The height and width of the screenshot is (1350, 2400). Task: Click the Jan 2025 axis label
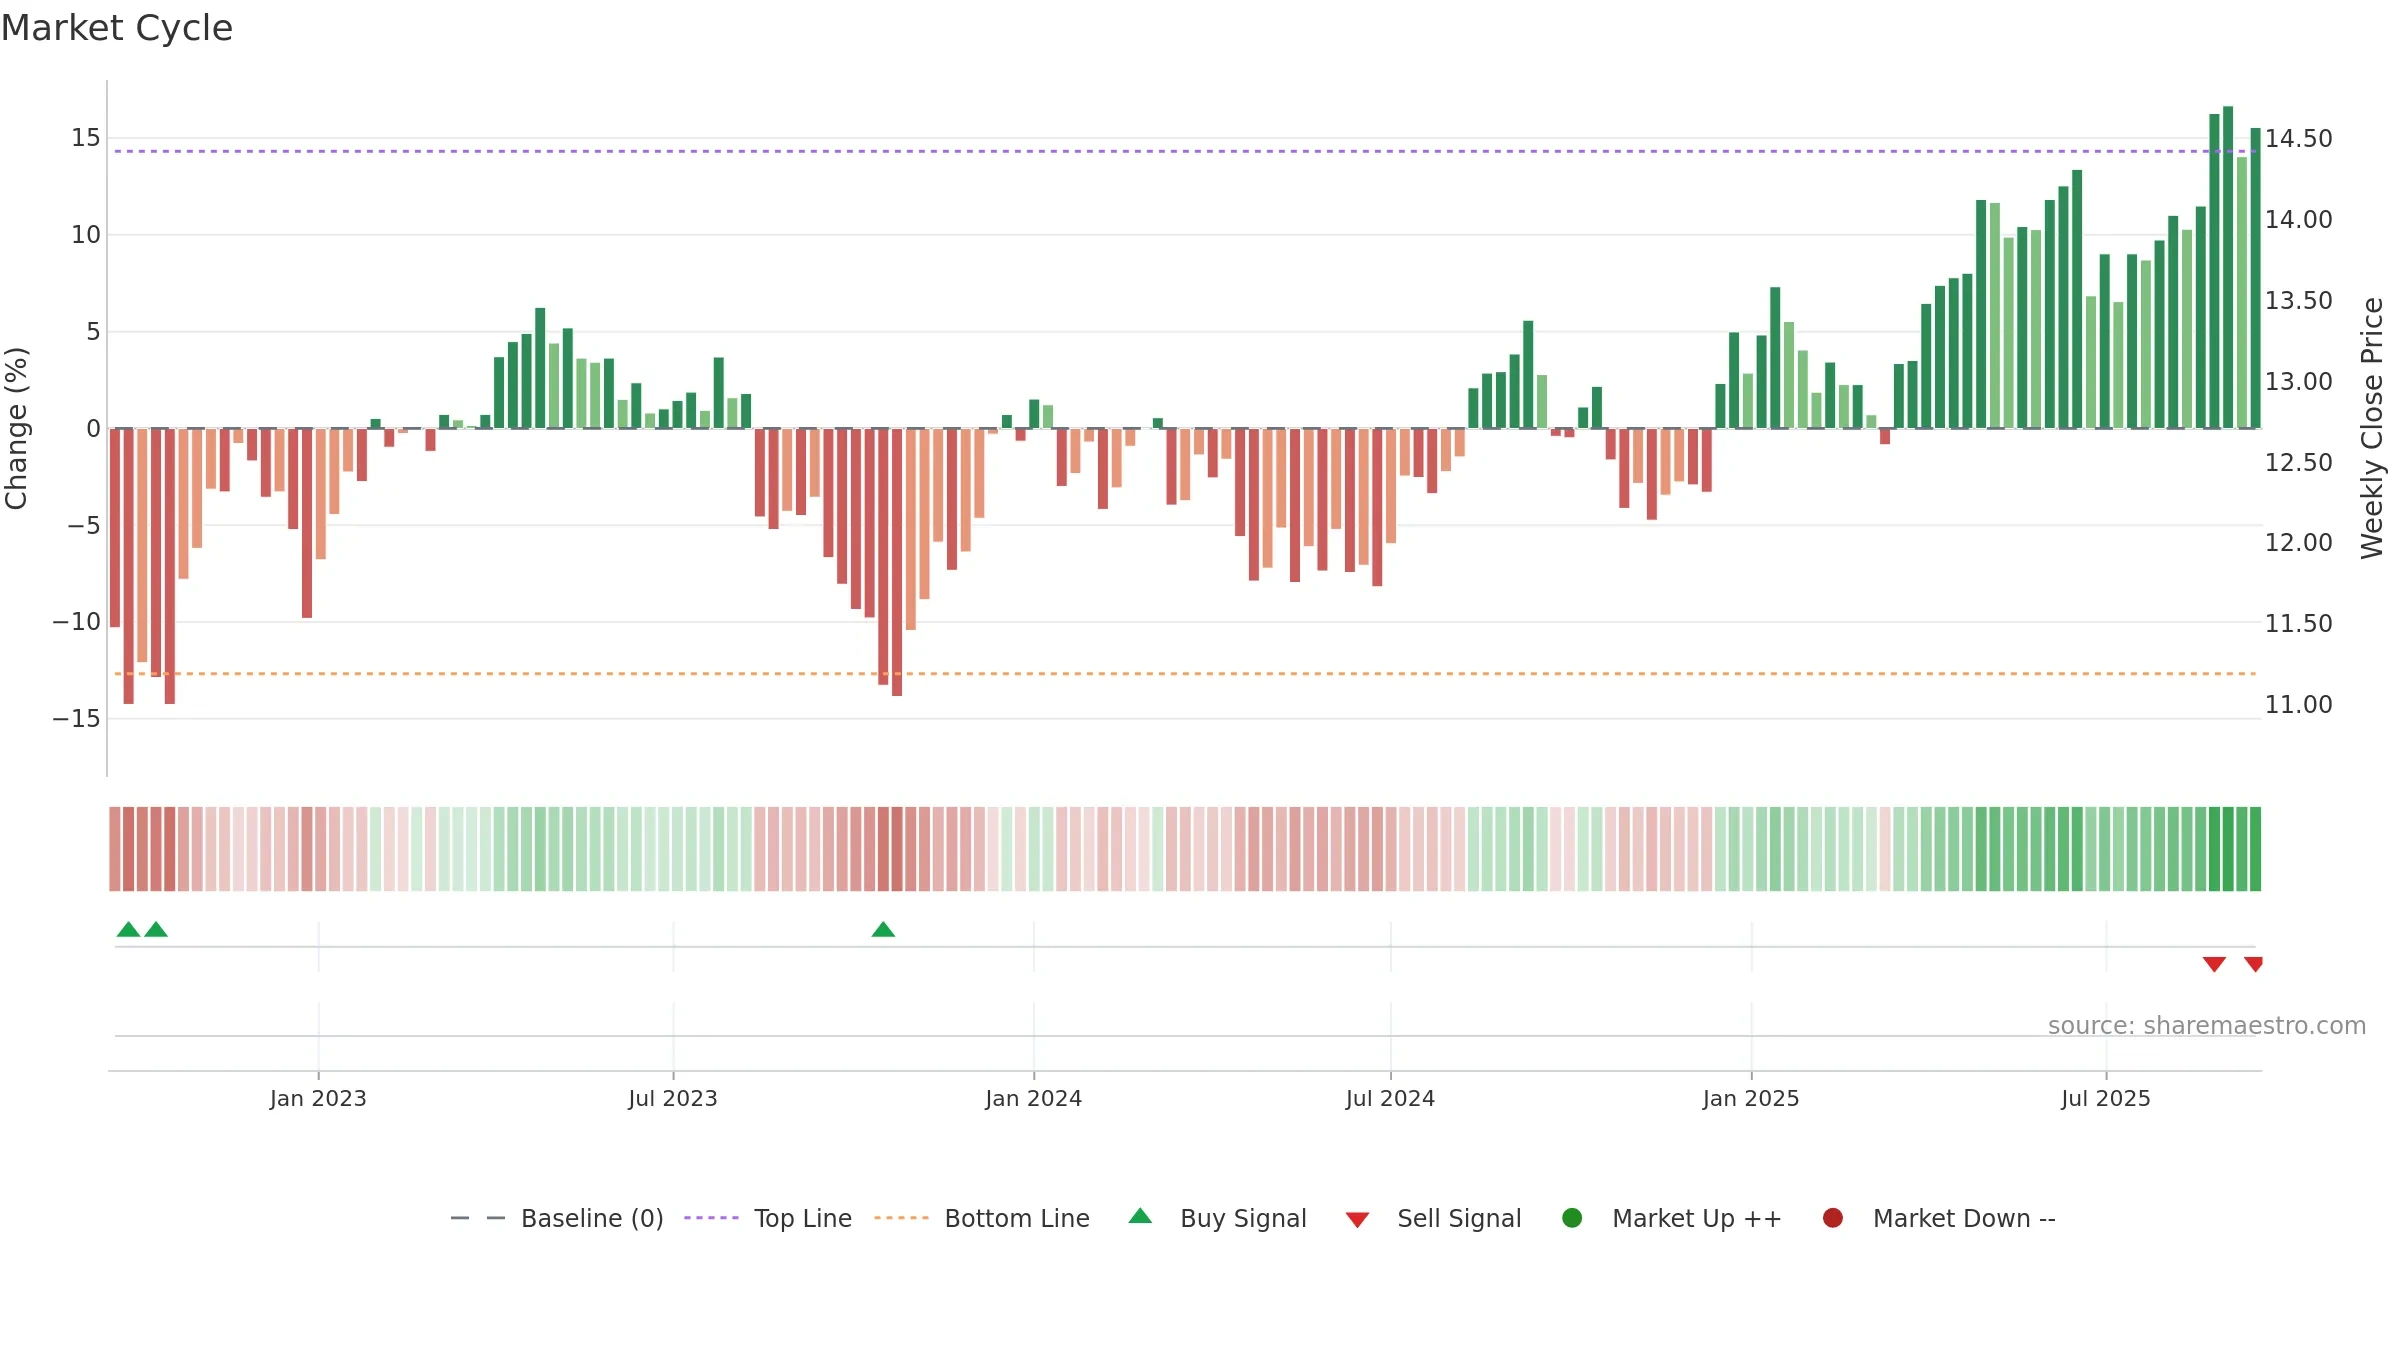click(1751, 1099)
